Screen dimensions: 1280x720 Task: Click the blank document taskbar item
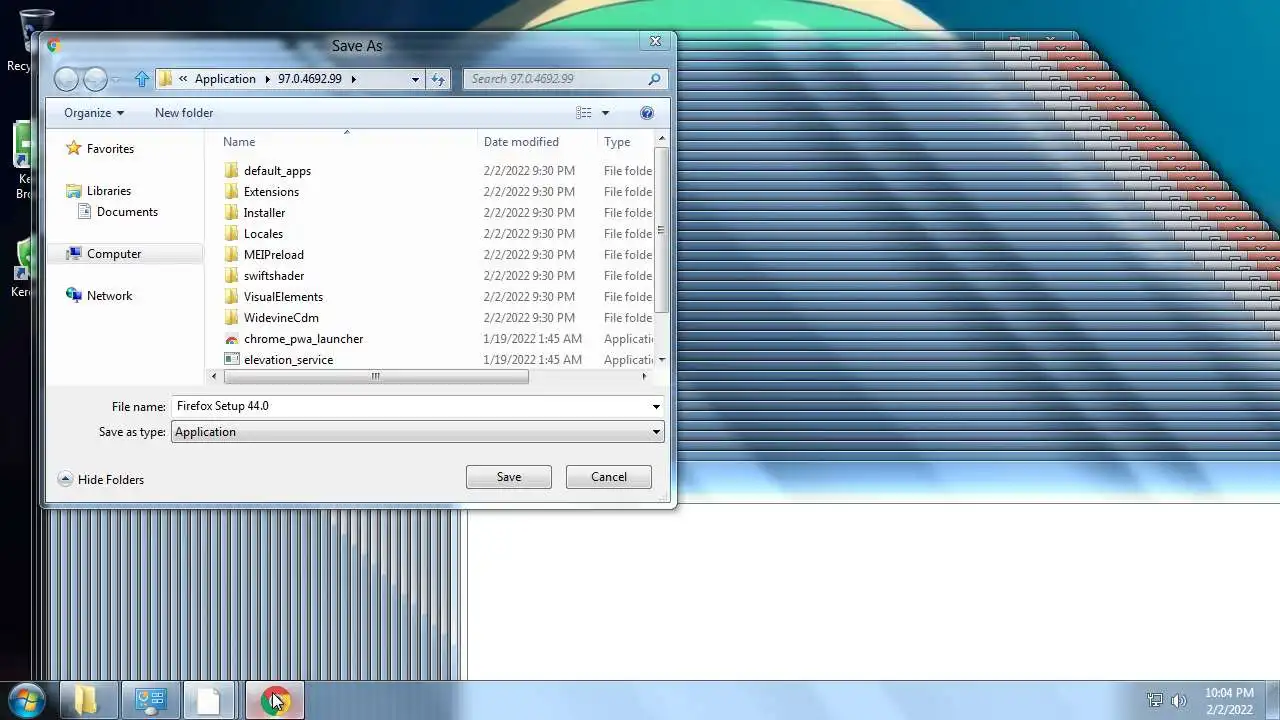(x=208, y=700)
